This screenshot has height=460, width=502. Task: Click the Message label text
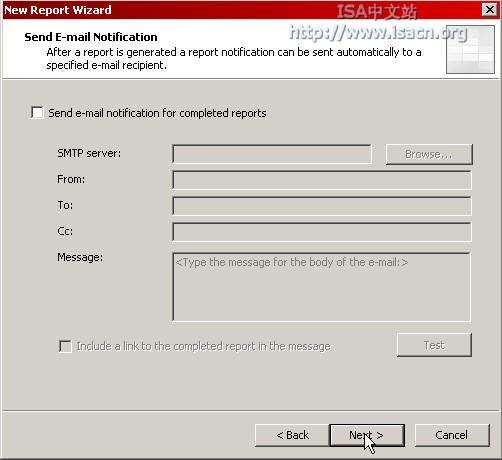coord(80,257)
